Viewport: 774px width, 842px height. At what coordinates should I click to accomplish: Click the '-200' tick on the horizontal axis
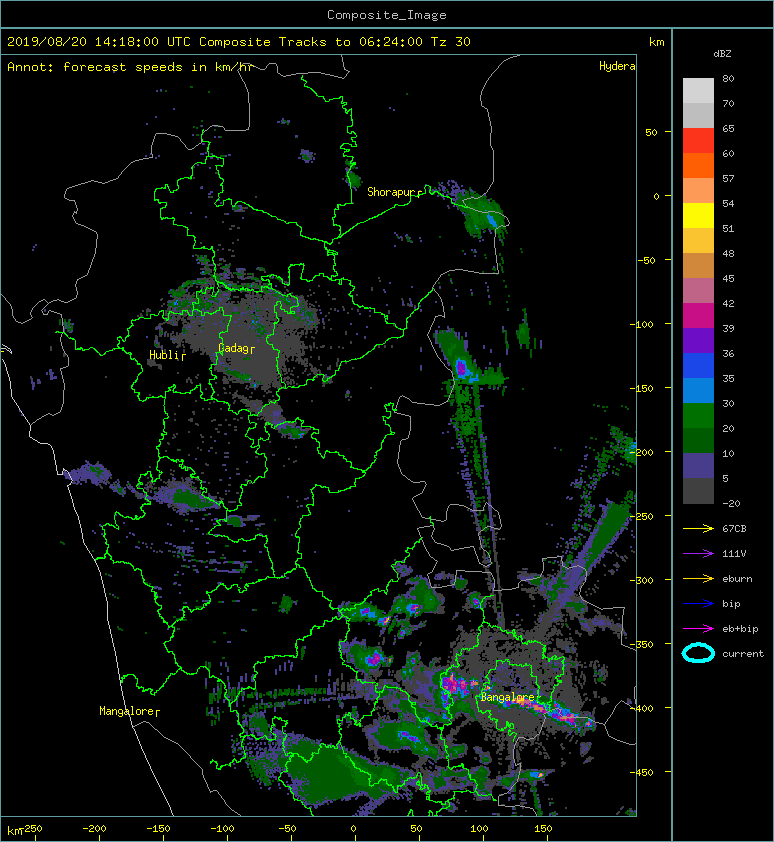click(x=95, y=829)
